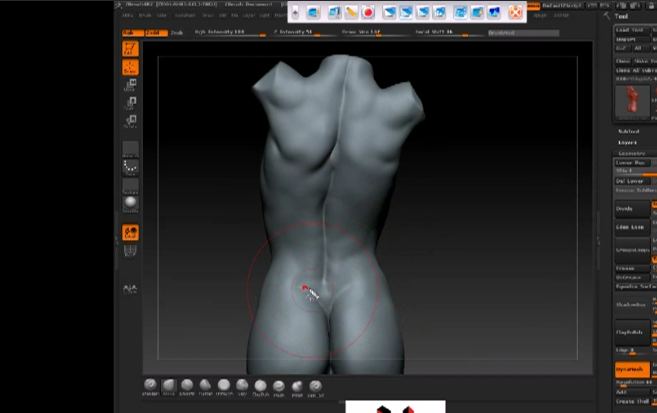The height and width of the screenshot is (413, 657).
Task: Collapse the Geometry section
Action: 631,153
